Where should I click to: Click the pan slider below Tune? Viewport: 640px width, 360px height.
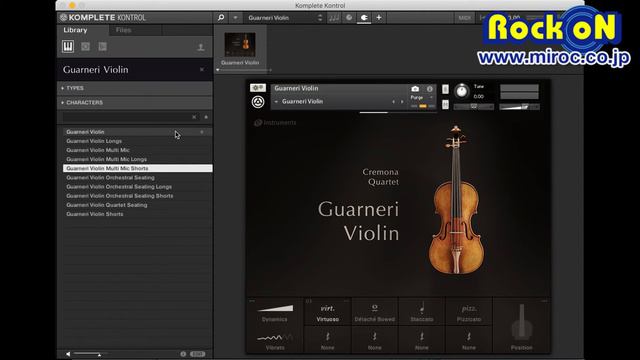click(x=473, y=107)
